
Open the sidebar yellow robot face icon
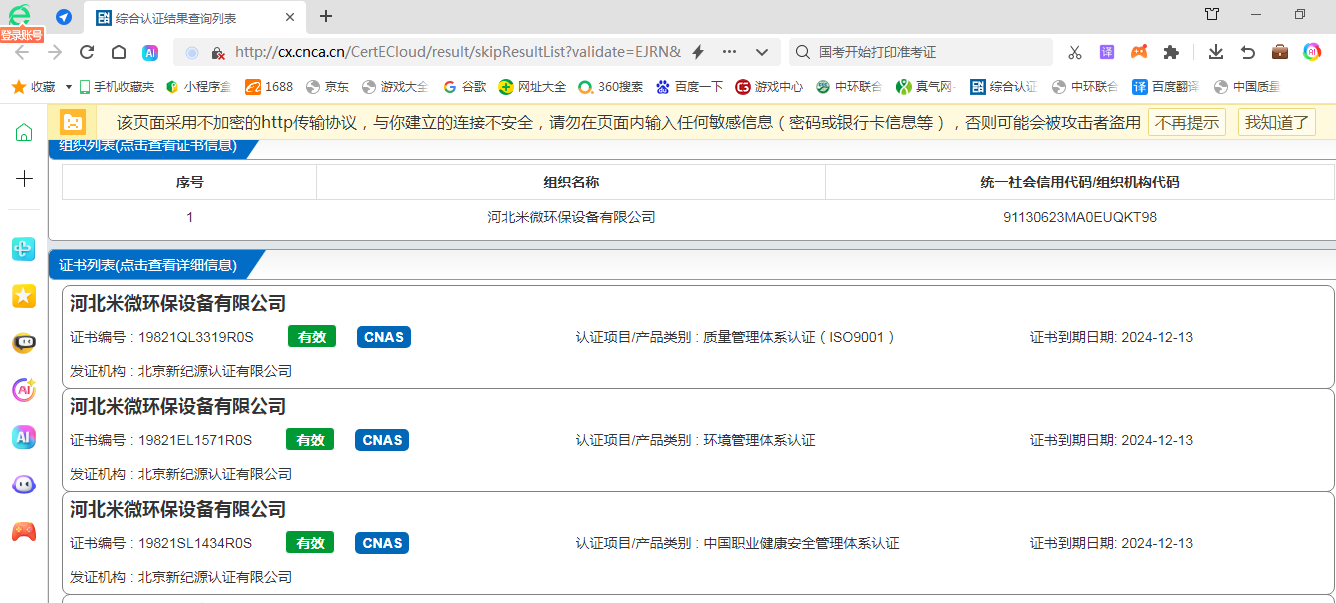click(24, 343)
